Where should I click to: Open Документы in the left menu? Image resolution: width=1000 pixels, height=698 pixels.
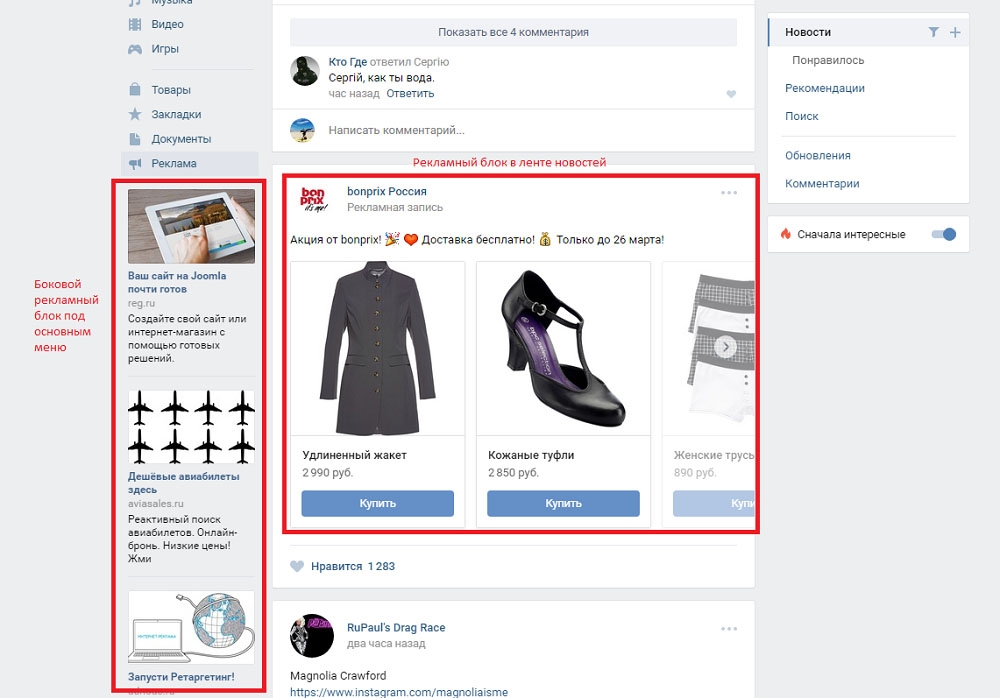[181, 139]
